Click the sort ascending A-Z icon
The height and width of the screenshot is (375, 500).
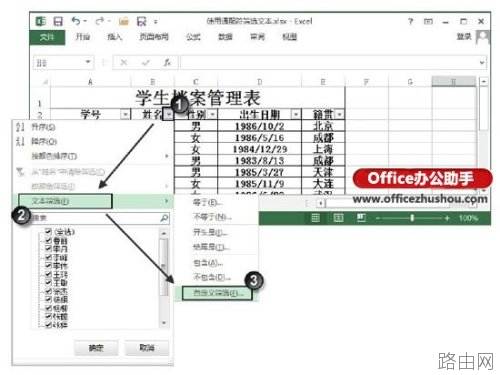20,127
